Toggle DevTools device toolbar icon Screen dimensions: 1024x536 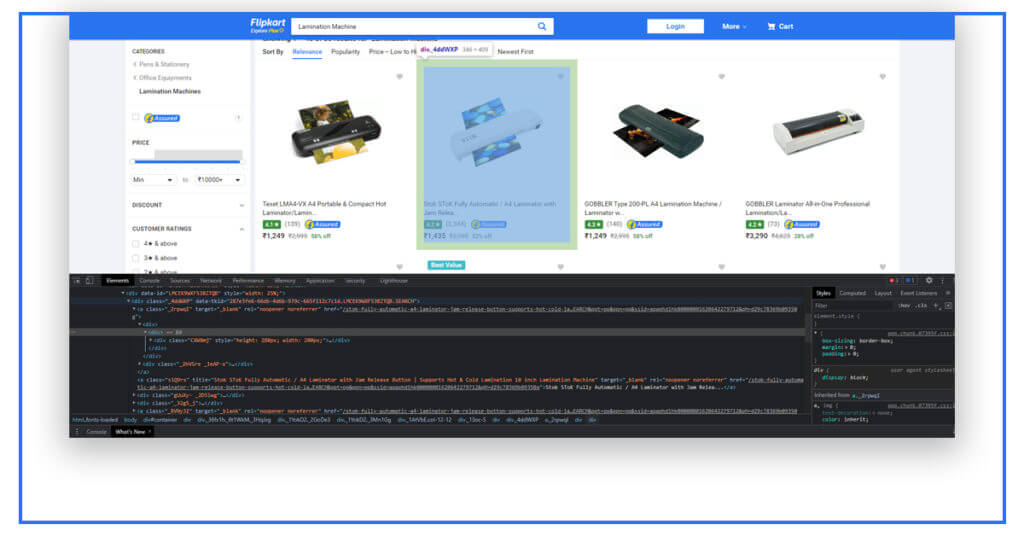pos(89,281)
